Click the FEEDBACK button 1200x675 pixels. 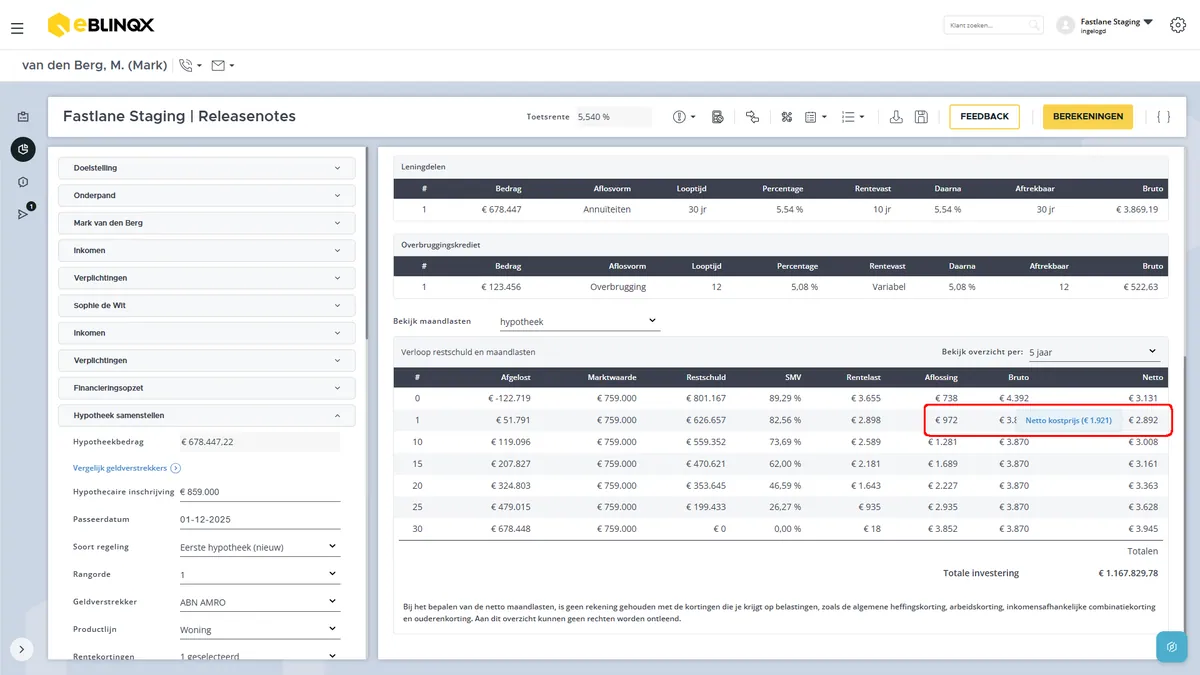tap(984, 117)
